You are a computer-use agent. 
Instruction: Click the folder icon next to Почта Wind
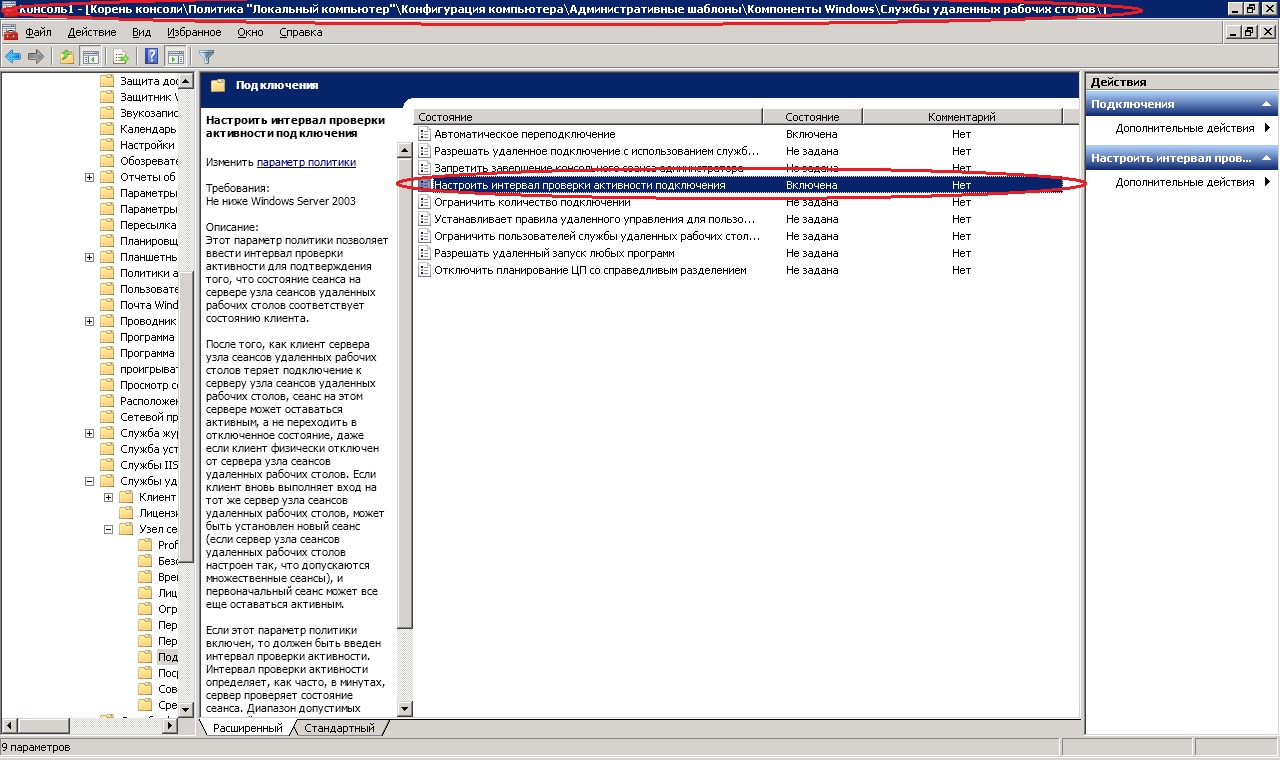[x=108, y=305]
